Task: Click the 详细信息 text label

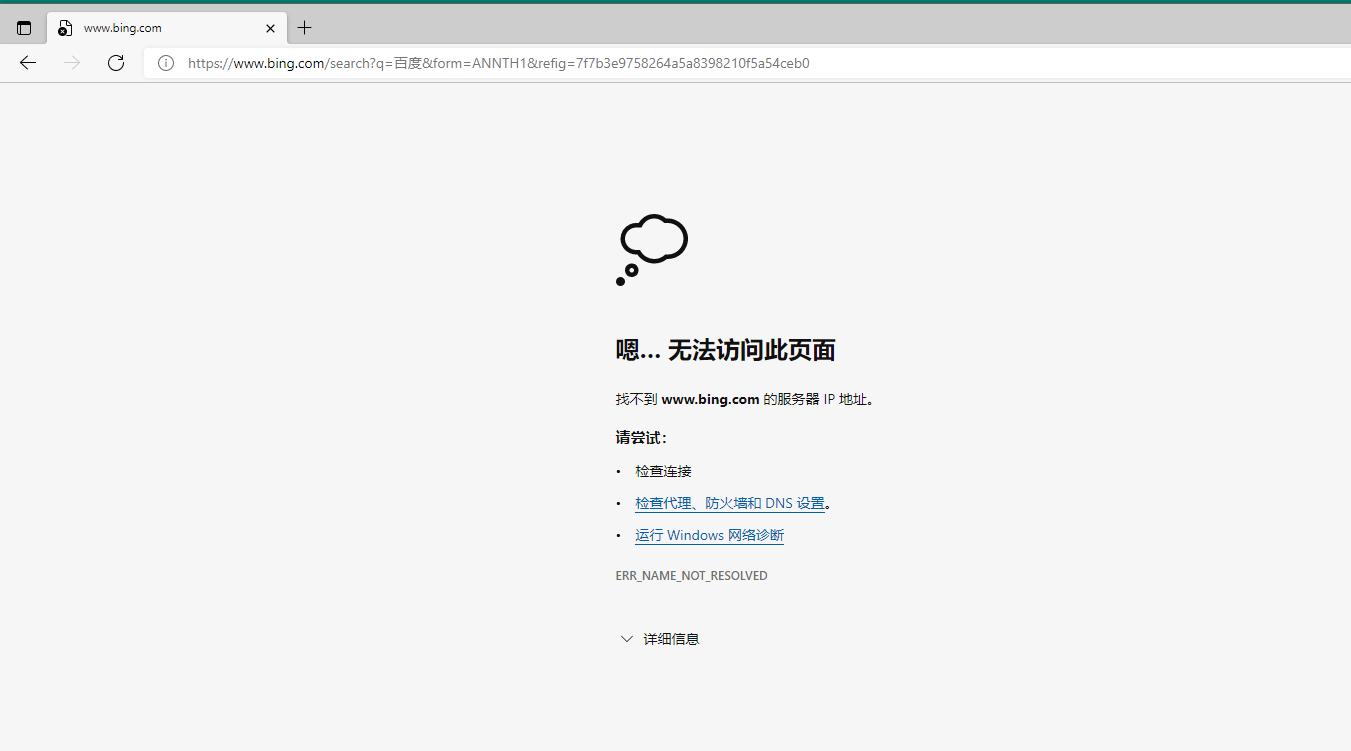Action: coord(671,638)
